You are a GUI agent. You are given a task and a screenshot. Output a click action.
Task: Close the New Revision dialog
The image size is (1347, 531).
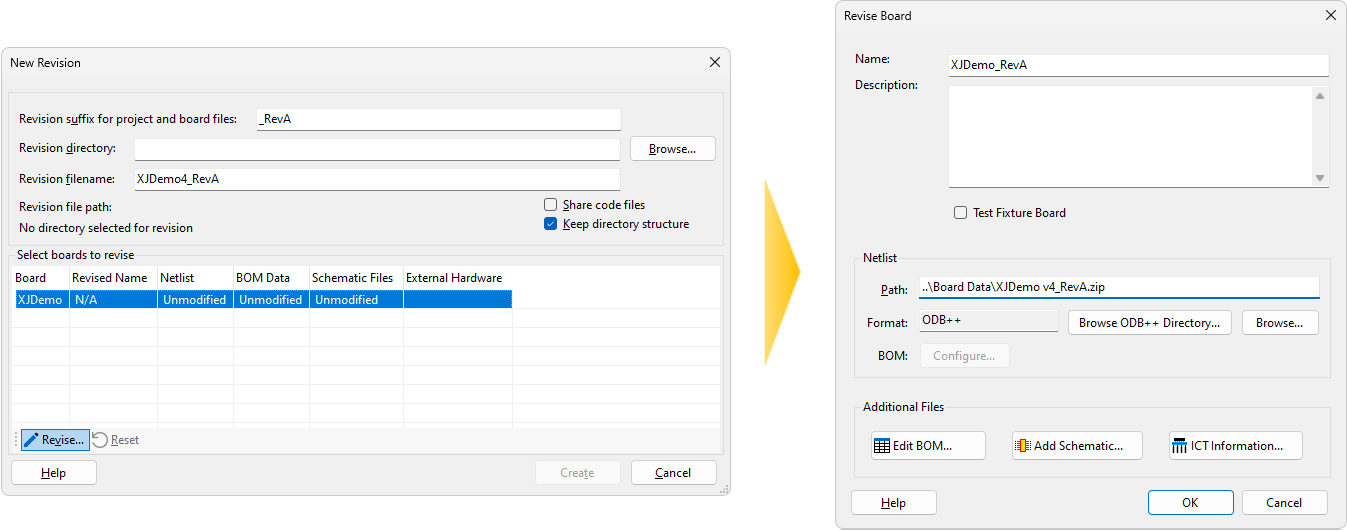[x=714, y=62]
